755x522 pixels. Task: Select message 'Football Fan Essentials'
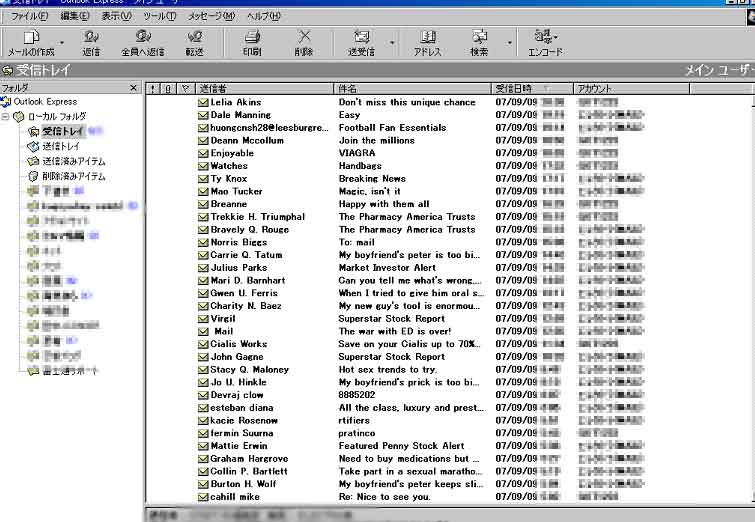pyautogui.click(x=392, y=128)
